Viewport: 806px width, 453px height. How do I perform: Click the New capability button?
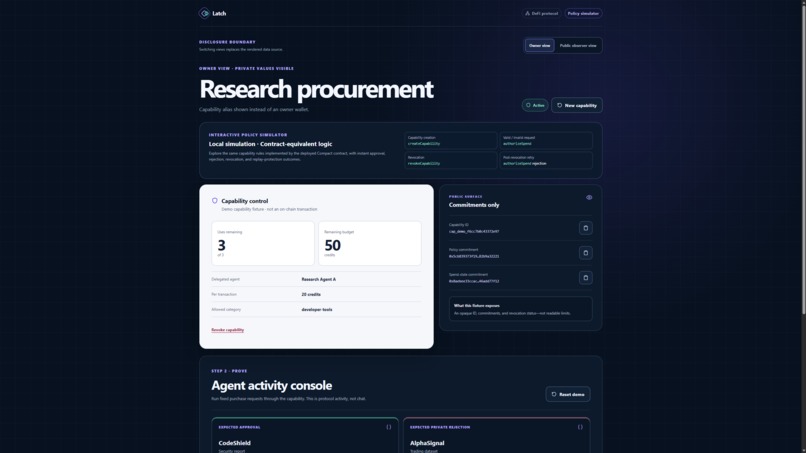[577, 105]
